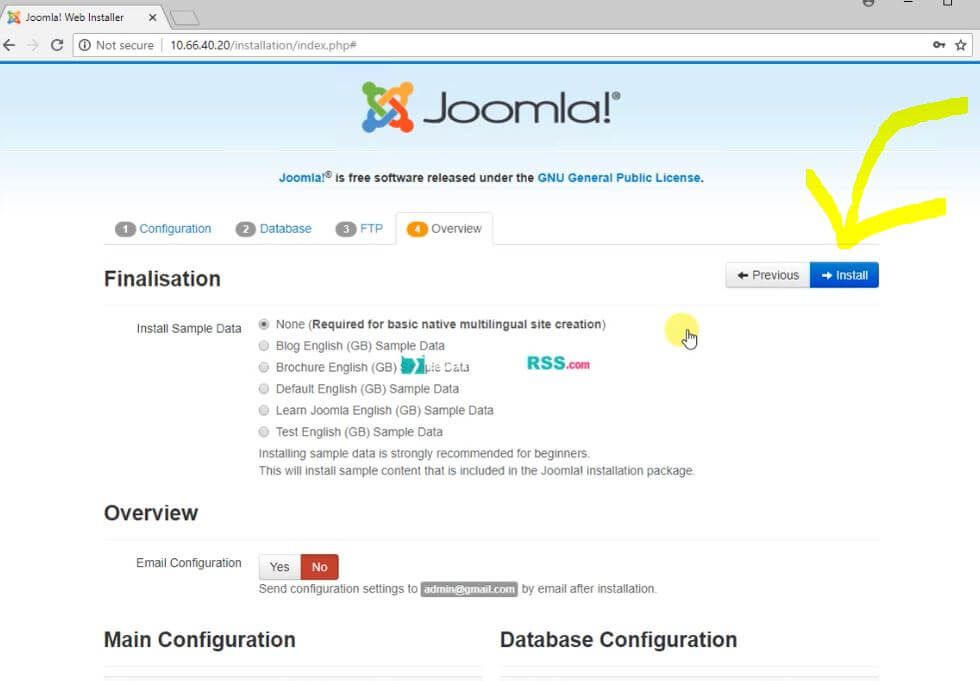Click the Joomla favicon on the browser tab

[x=14, y=16]
